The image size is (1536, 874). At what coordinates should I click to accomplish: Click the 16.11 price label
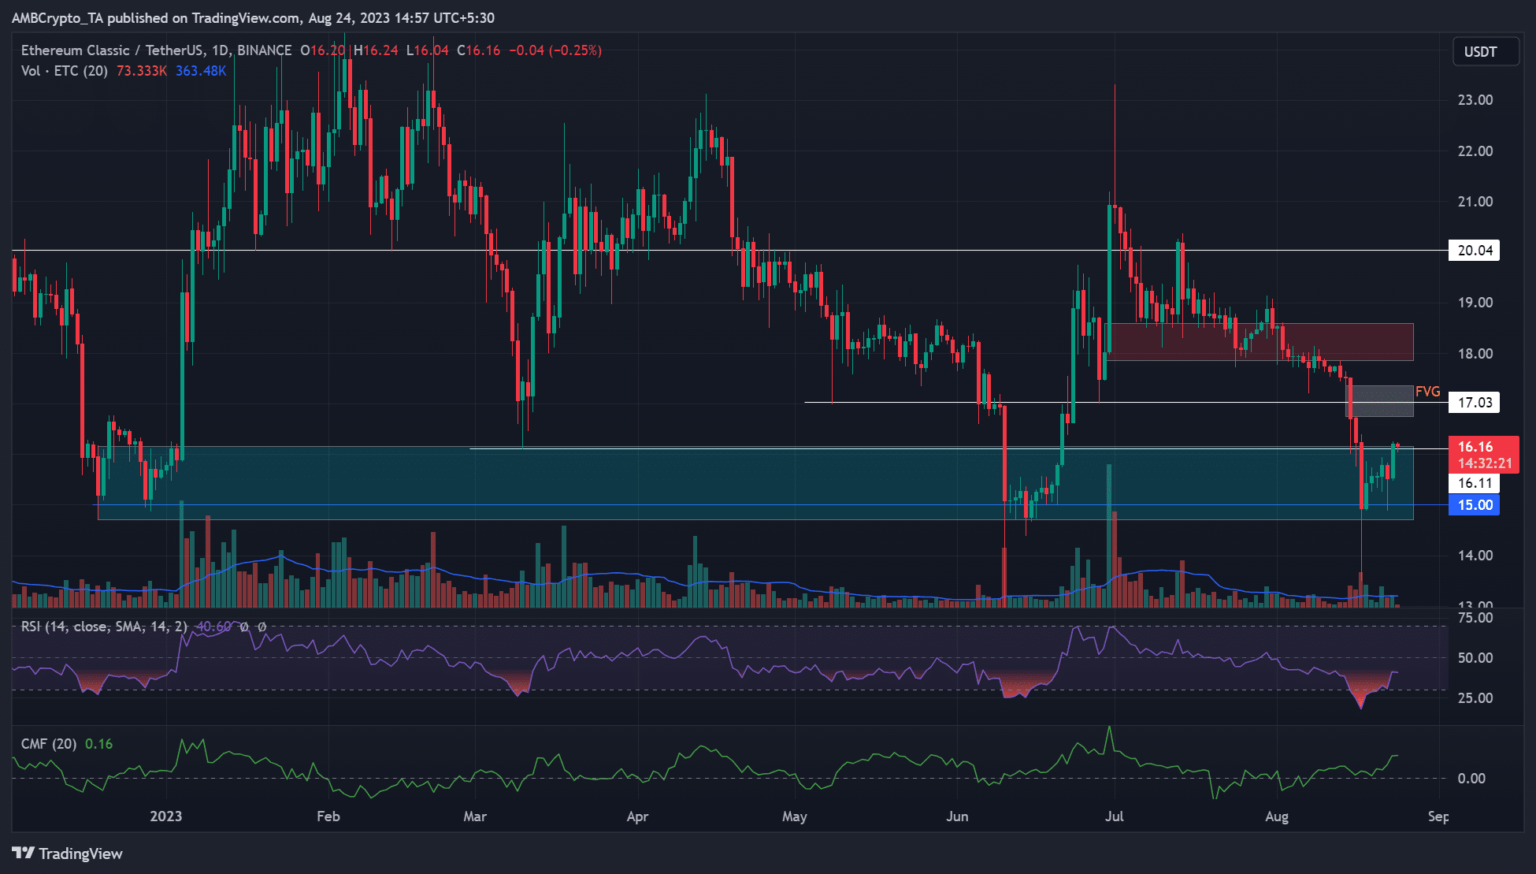coord(1474,484)
